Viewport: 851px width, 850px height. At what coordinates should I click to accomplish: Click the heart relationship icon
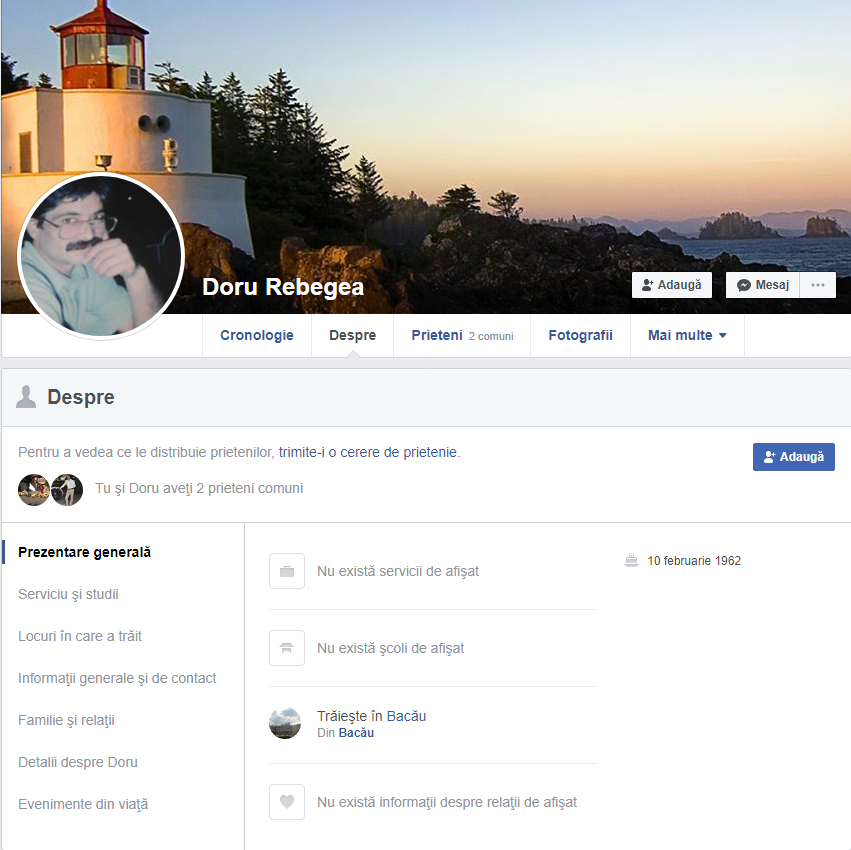pos(287,802)
